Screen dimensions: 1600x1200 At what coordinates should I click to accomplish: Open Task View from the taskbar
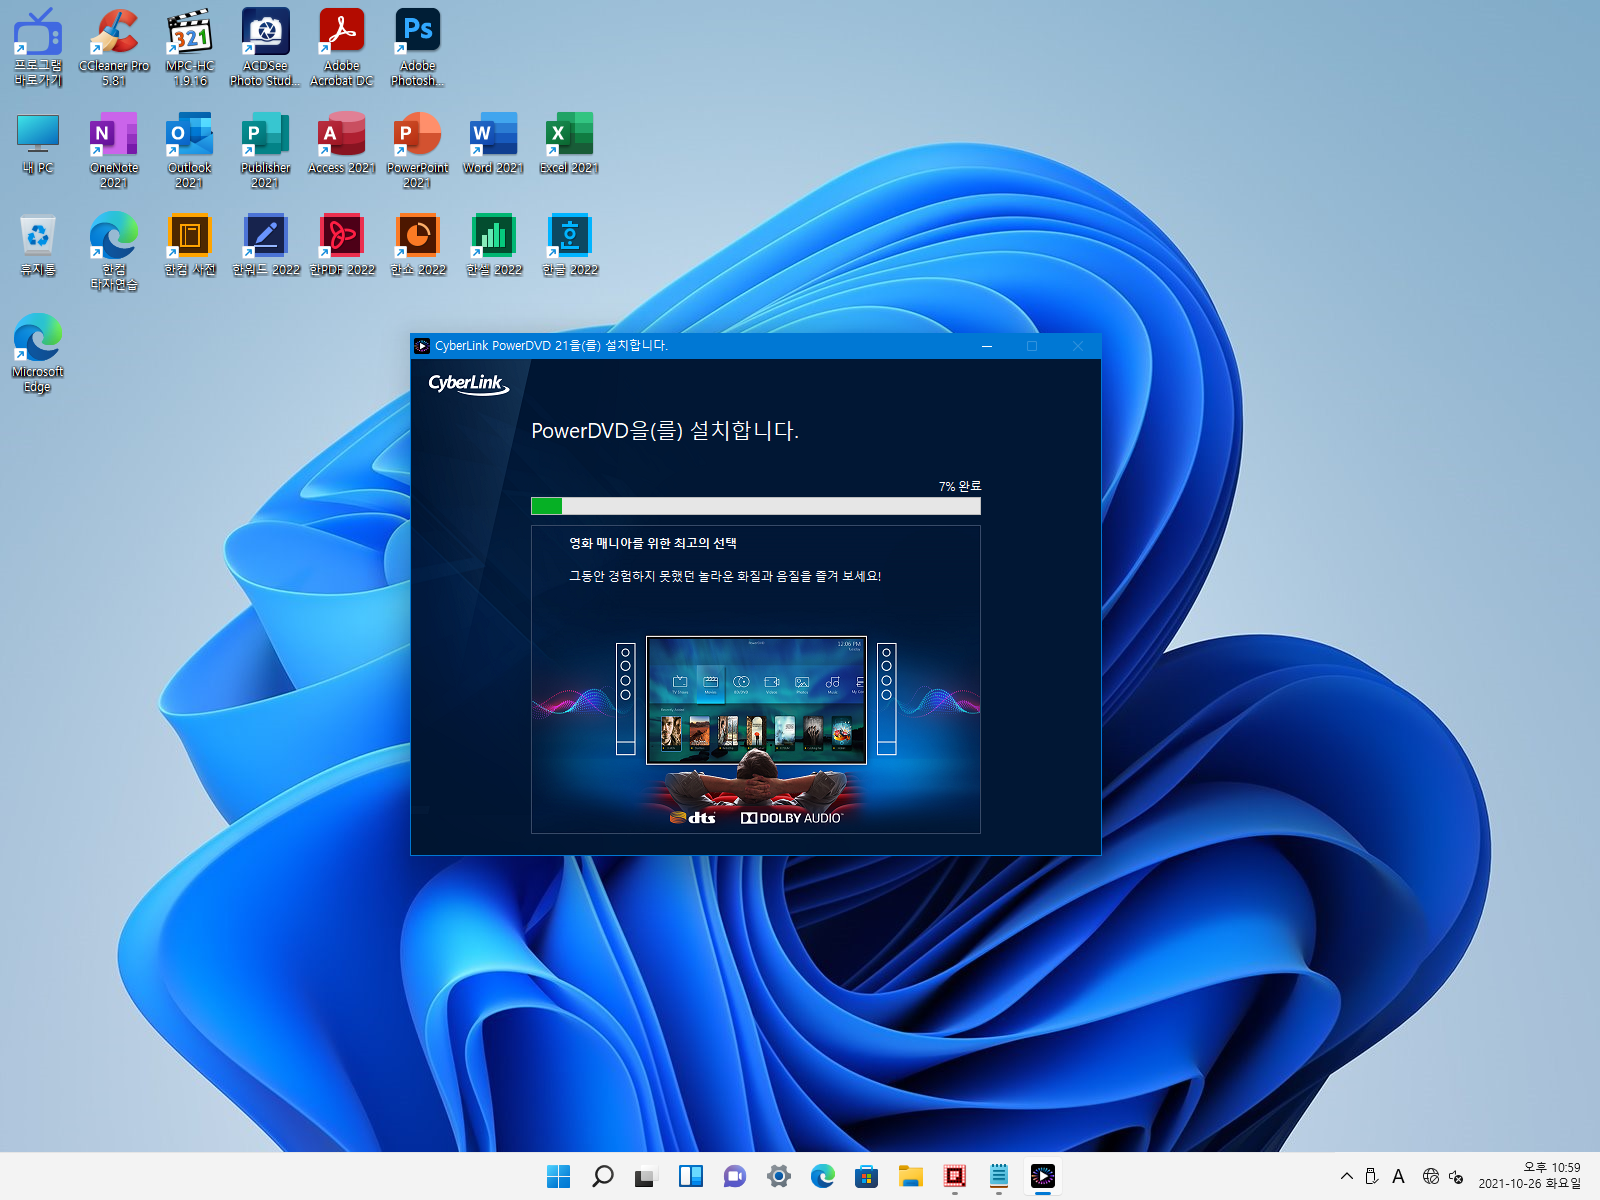(646, 1177)
